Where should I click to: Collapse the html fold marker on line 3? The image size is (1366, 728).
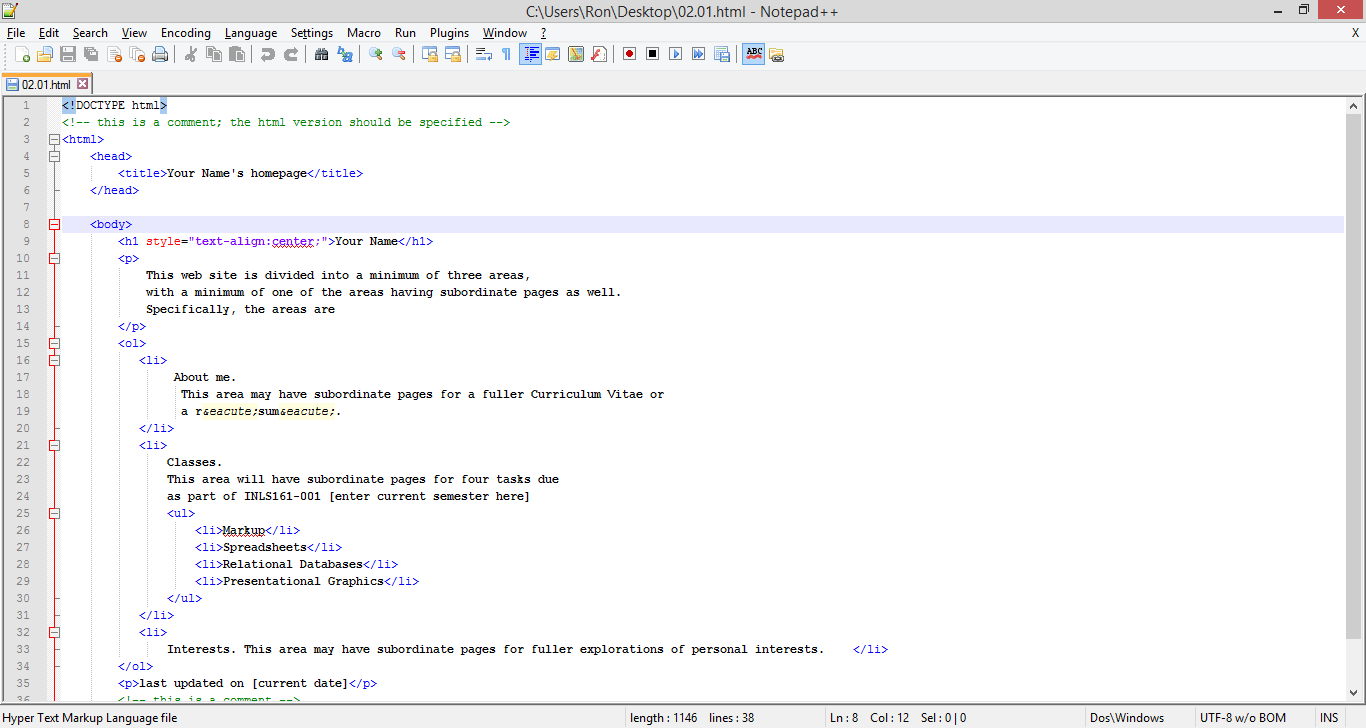pyautogui.click(x=54, y=140)
